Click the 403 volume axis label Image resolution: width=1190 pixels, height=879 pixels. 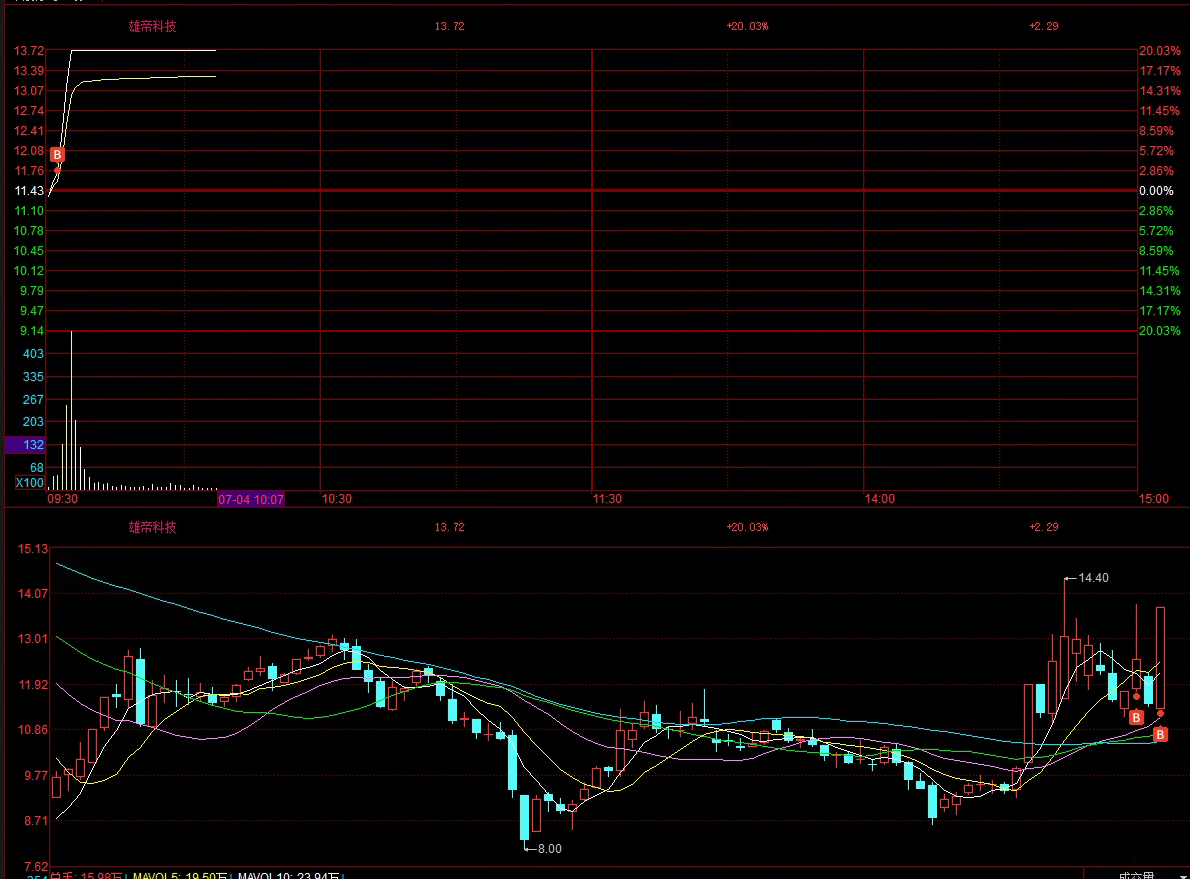(x=33, y=354)
